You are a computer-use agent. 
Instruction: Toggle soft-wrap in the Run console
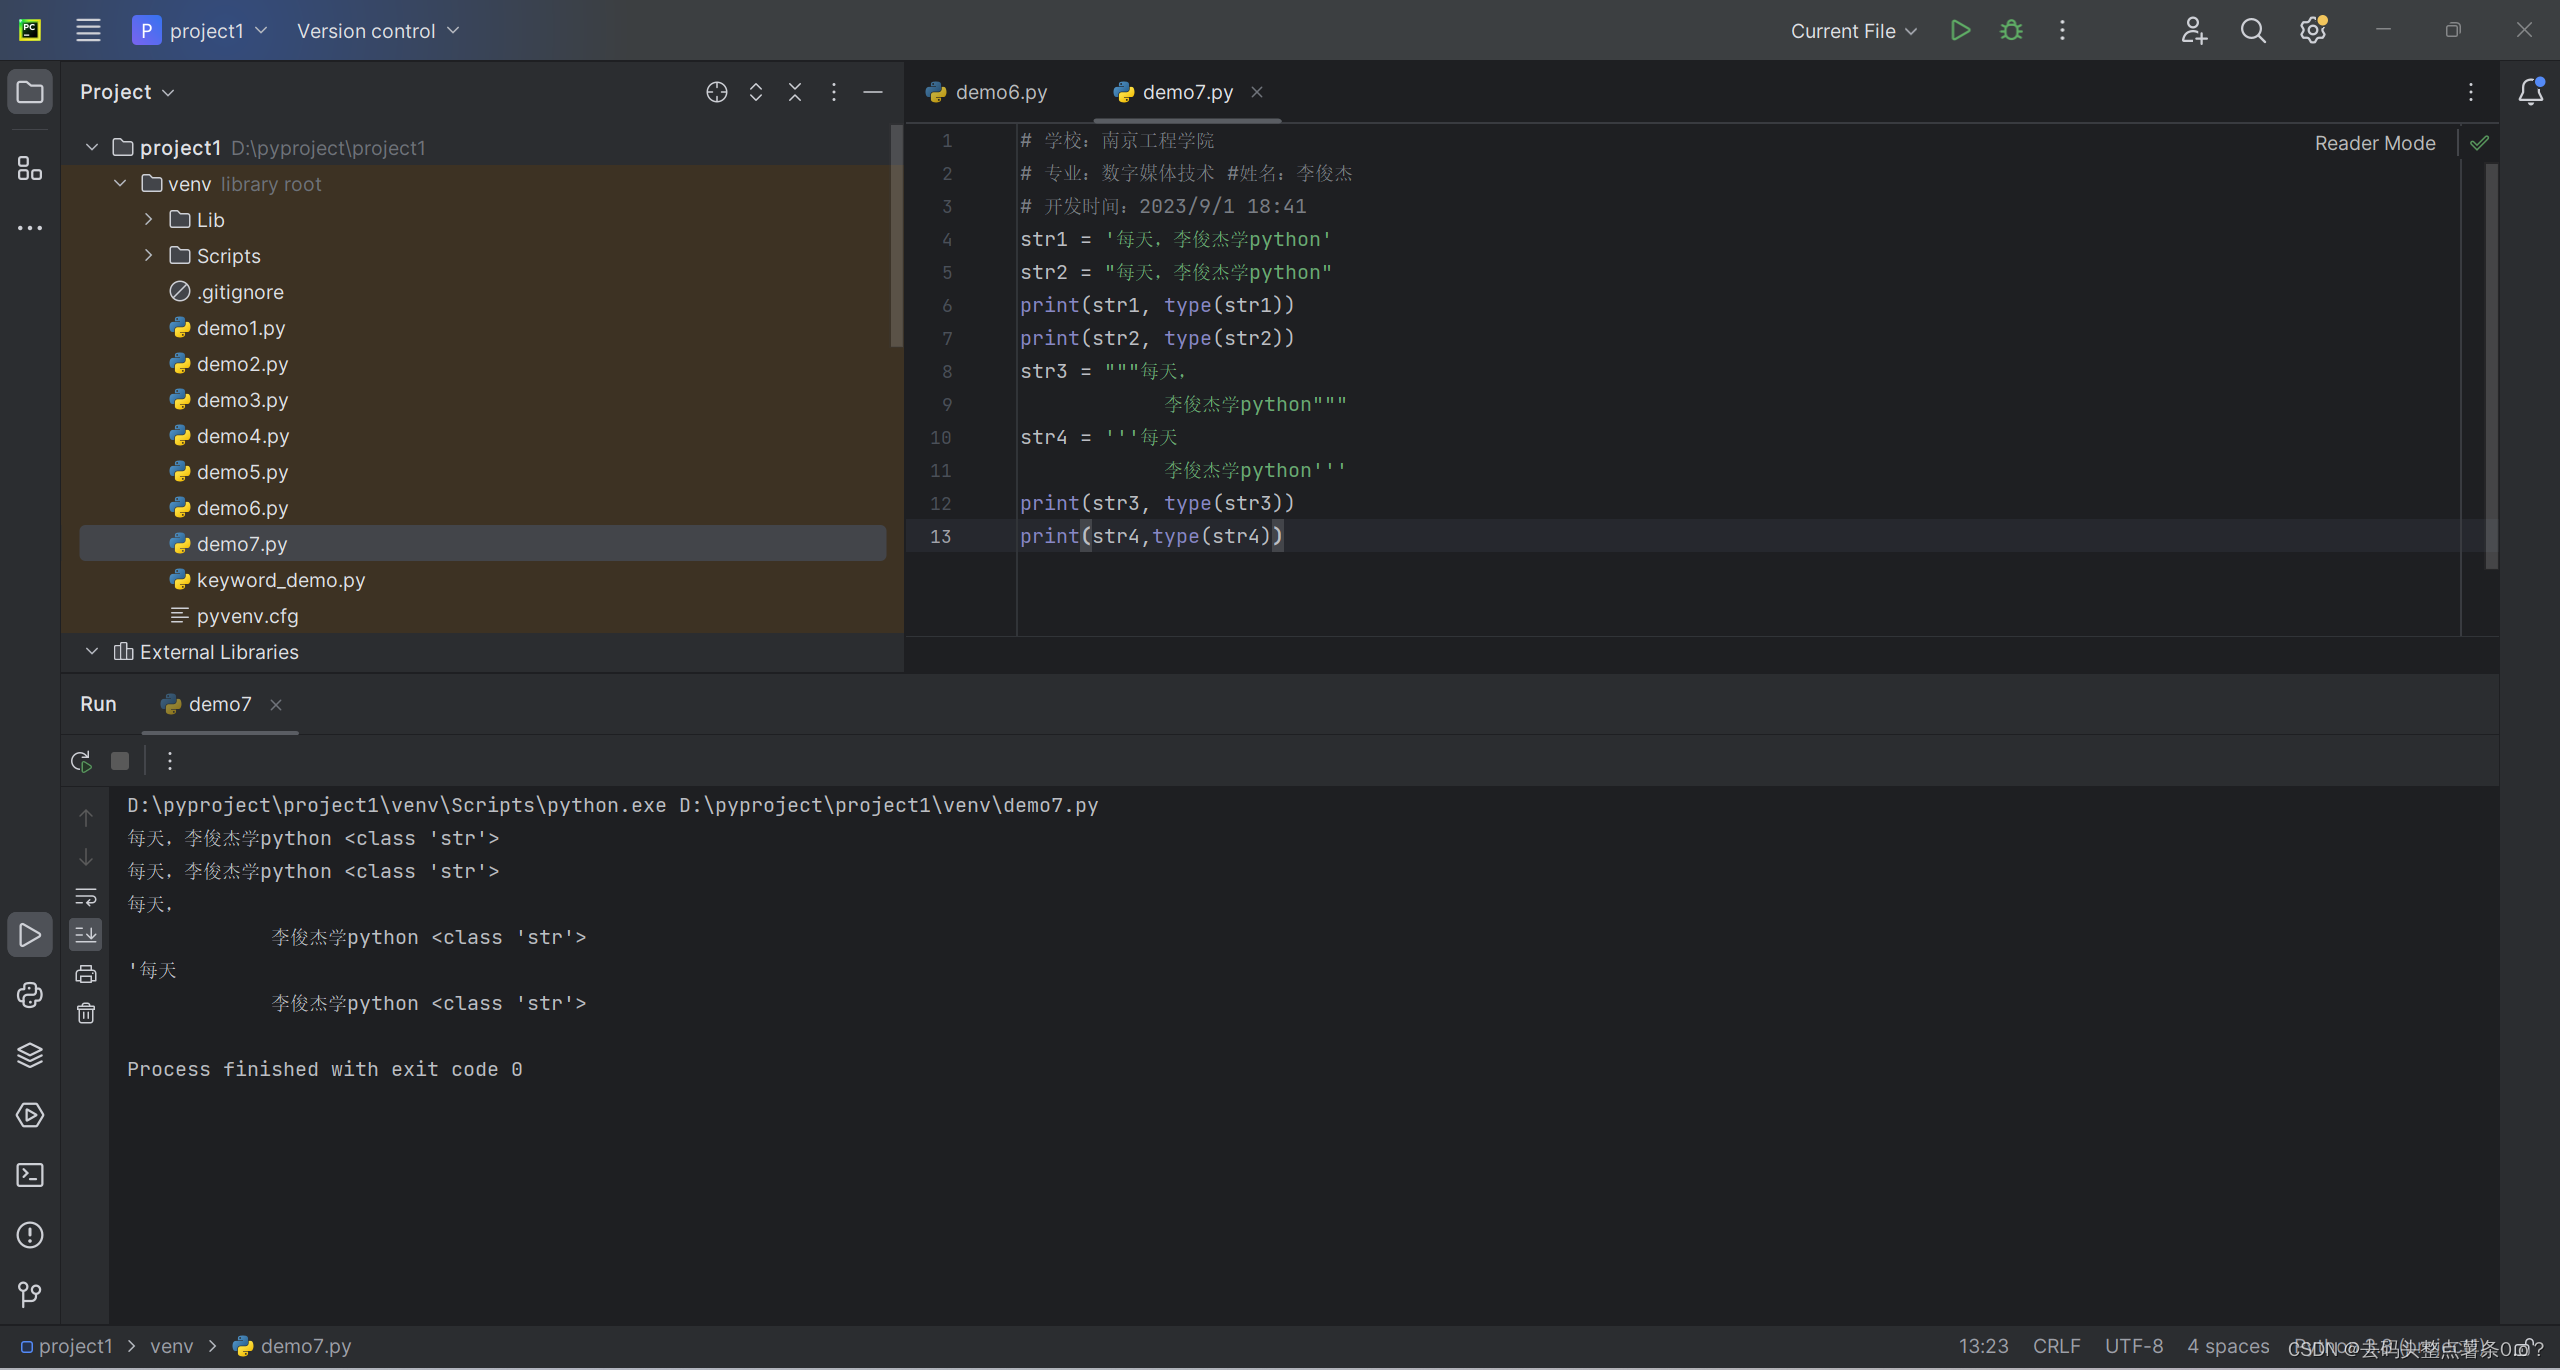(86, 896)
